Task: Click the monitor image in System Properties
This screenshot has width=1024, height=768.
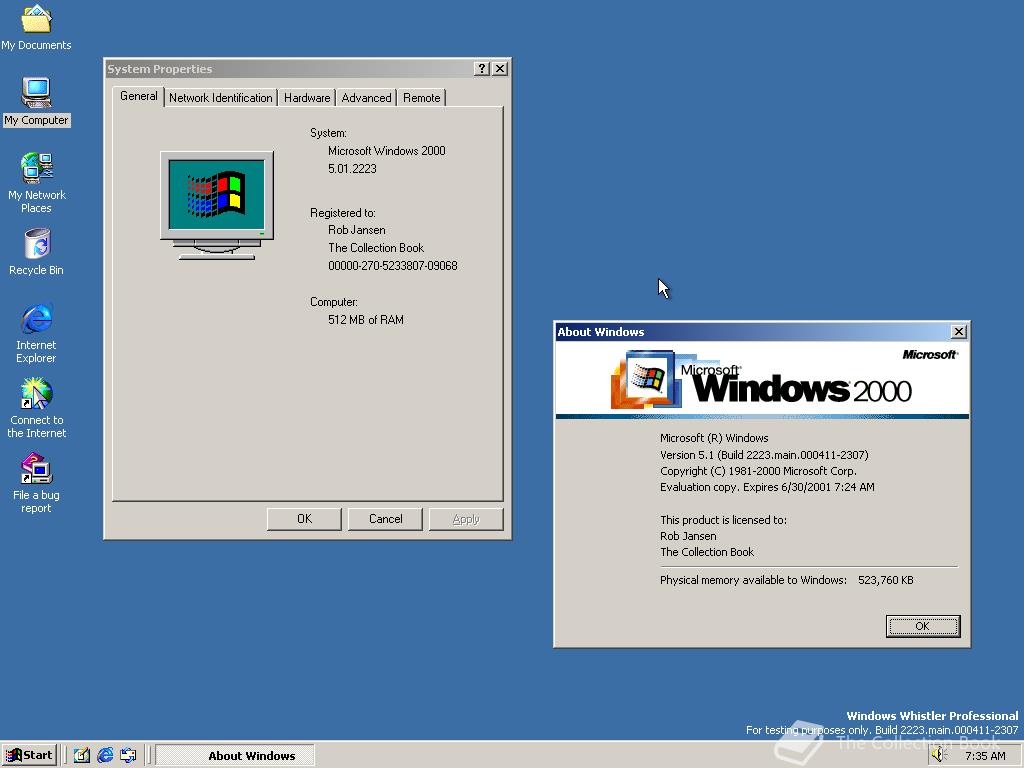Action: [217, 205]
